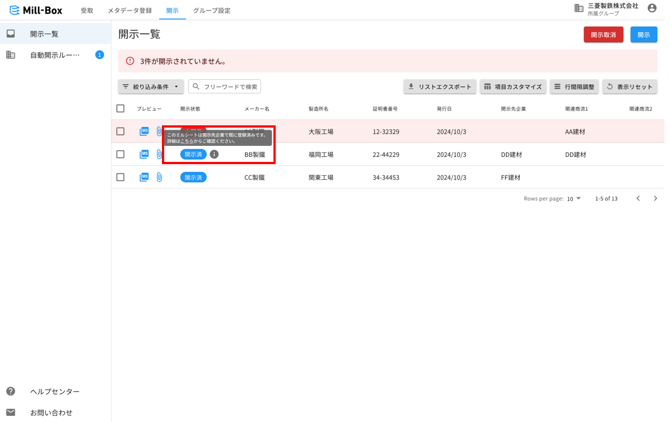Image resolution: width=670 pixels, height=422 pixels.
Task: Select the 関東工場 row checkbox
Action: click(121, 177)
